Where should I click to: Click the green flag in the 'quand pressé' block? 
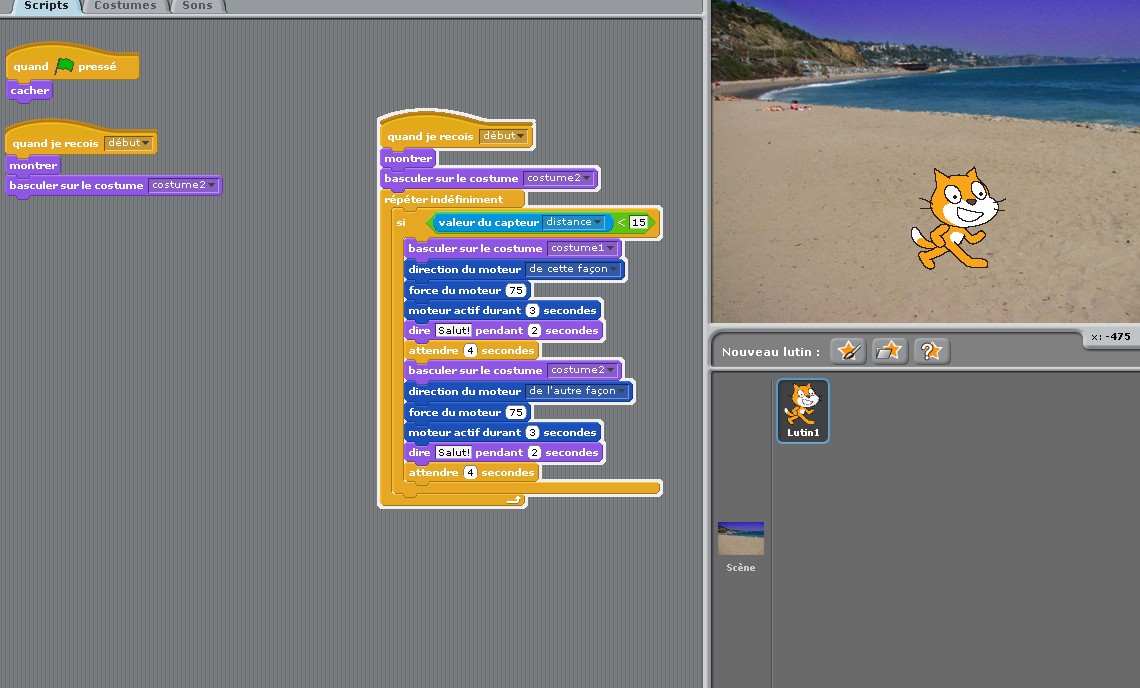(x=64, y=66)
